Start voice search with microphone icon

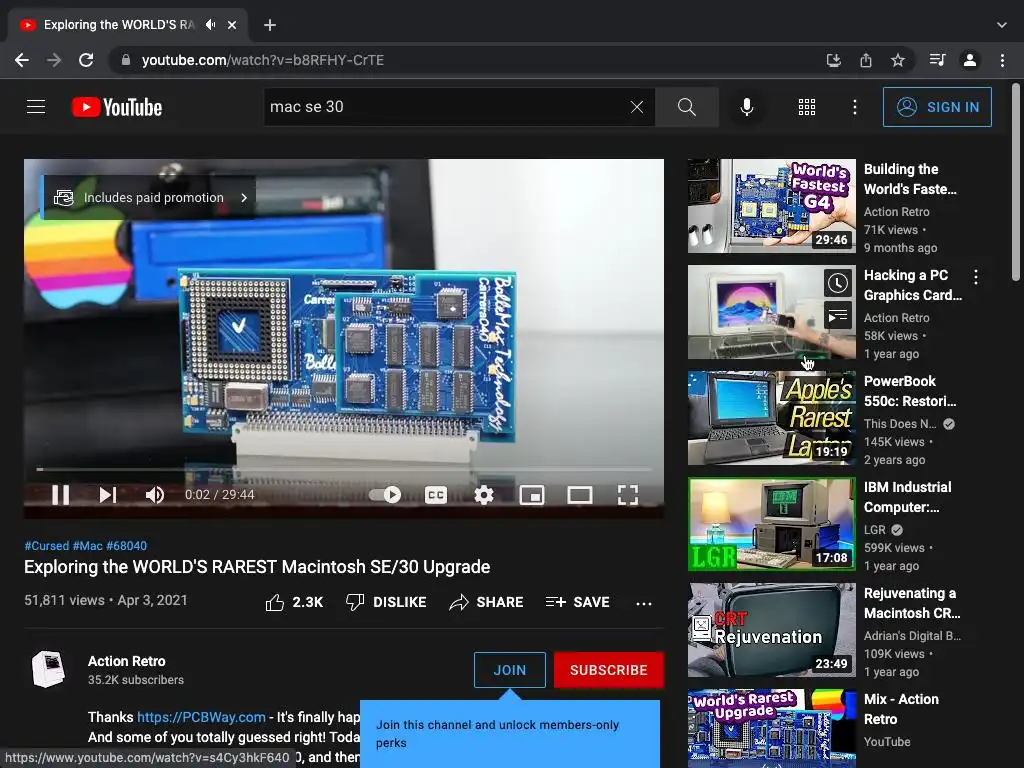pyautogui.click(x=746, y=106)
